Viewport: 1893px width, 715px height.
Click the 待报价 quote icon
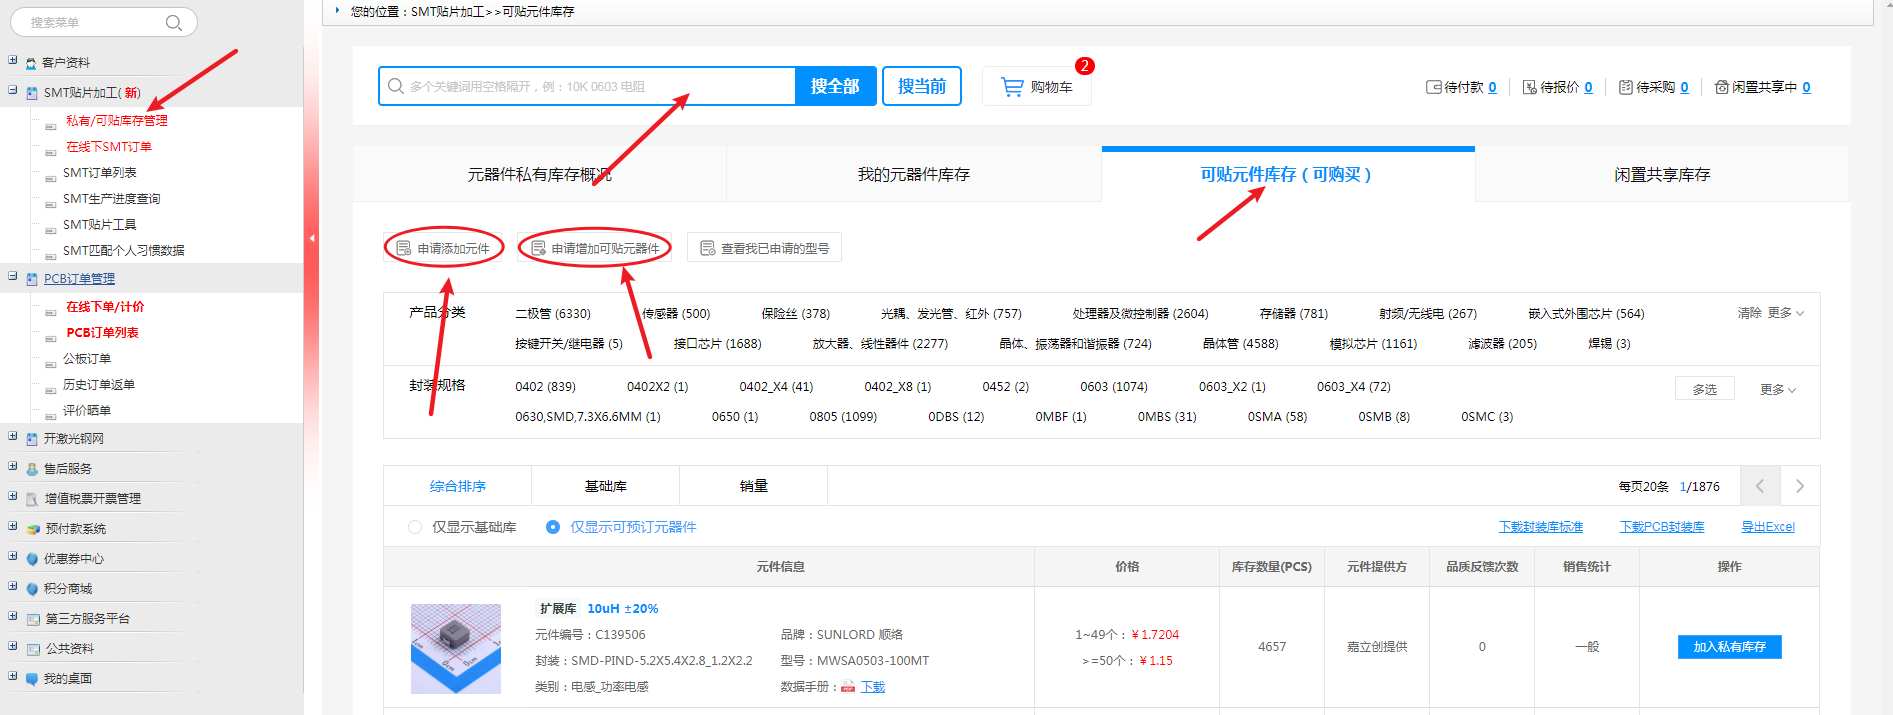[1529, 88]
